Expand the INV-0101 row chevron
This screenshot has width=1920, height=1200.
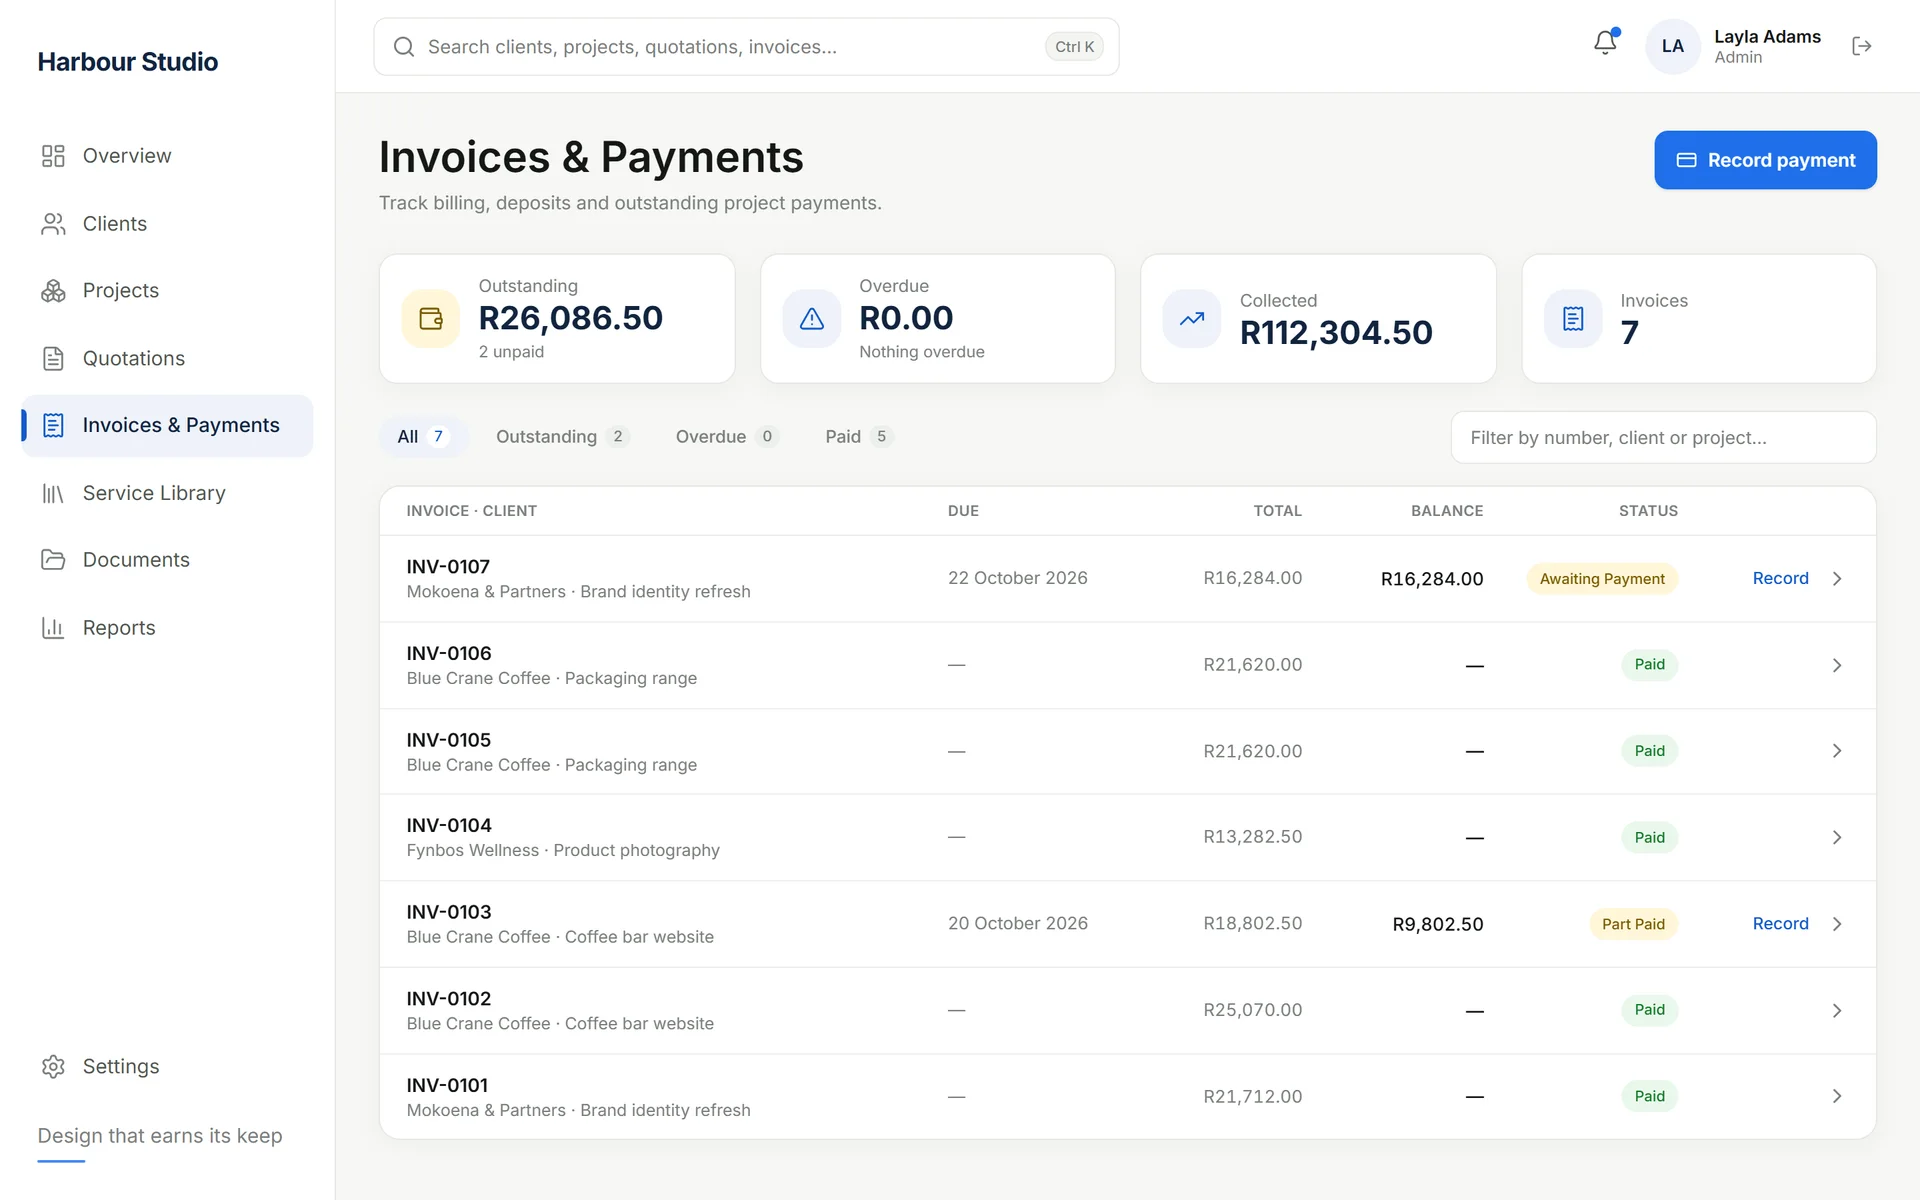point(1837,1096)
